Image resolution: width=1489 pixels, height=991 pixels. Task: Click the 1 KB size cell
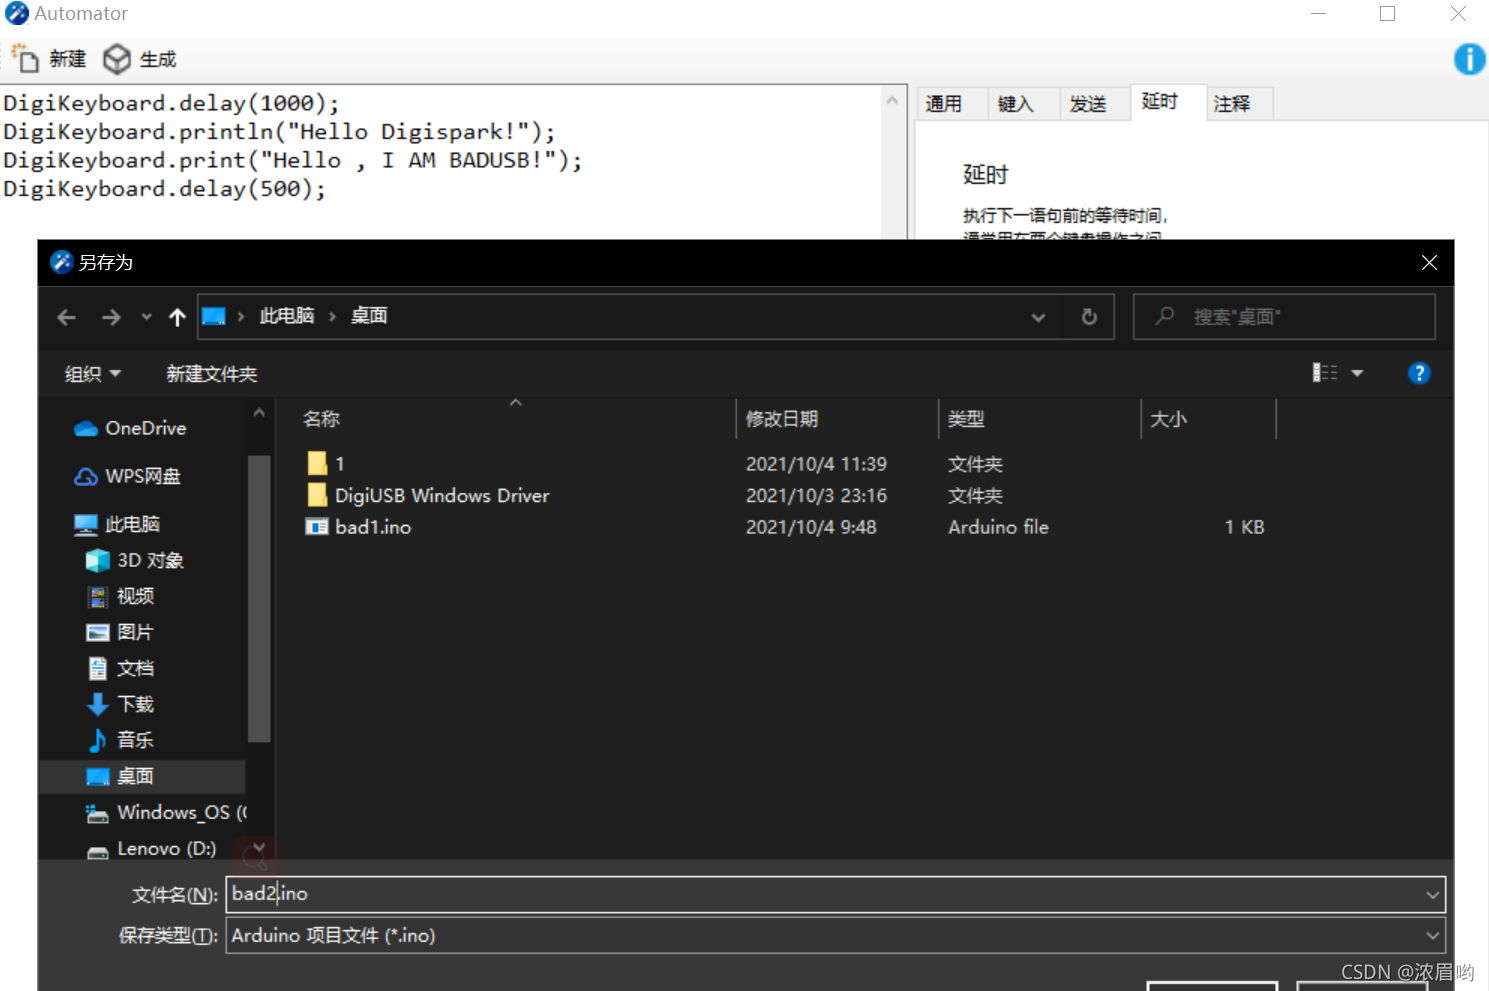point(1244,527)
